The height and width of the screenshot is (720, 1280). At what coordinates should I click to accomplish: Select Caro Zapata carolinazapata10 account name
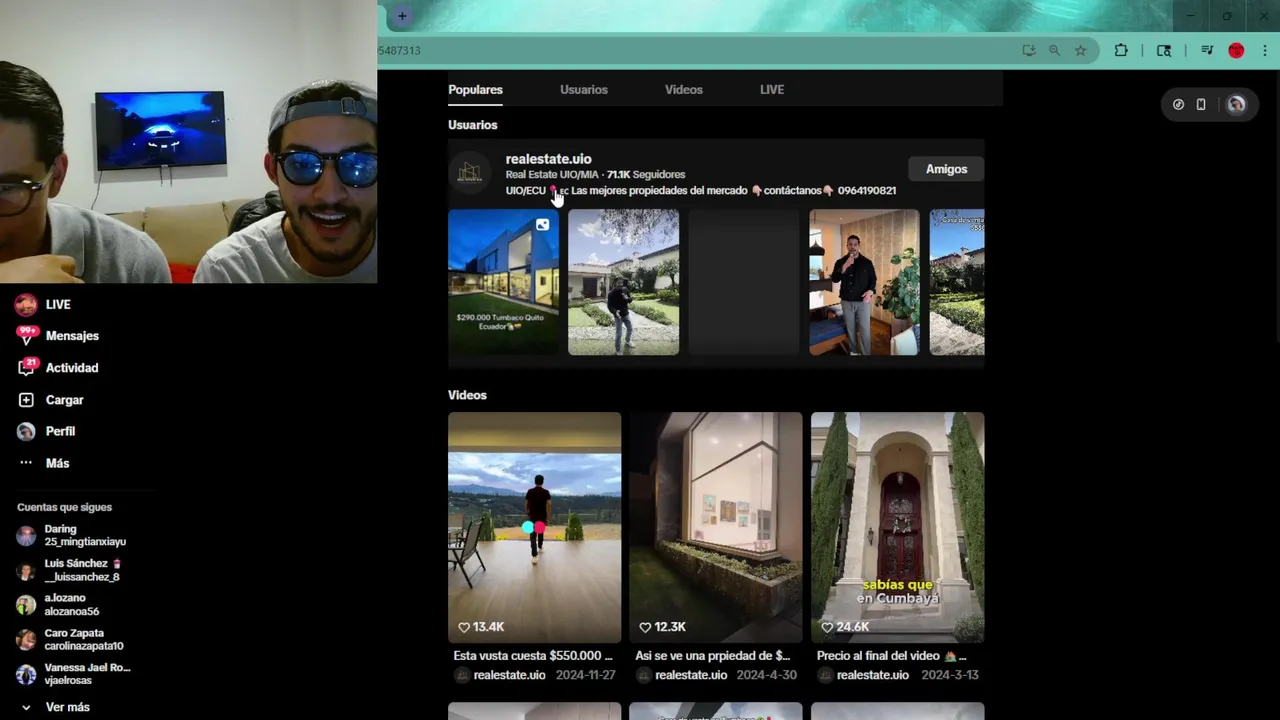[84, 640]
